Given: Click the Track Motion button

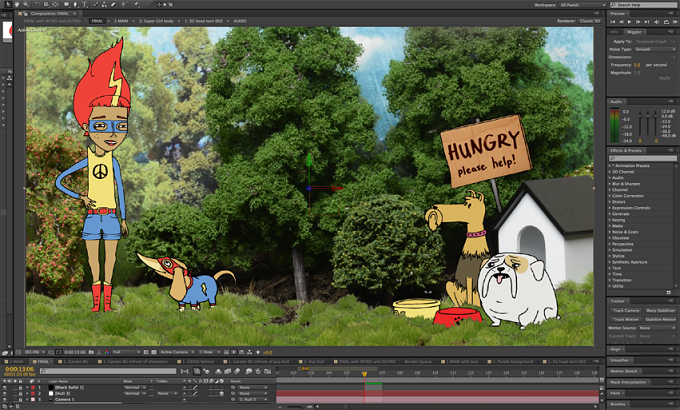Looking at the screenshot, I should coord(626,319).
